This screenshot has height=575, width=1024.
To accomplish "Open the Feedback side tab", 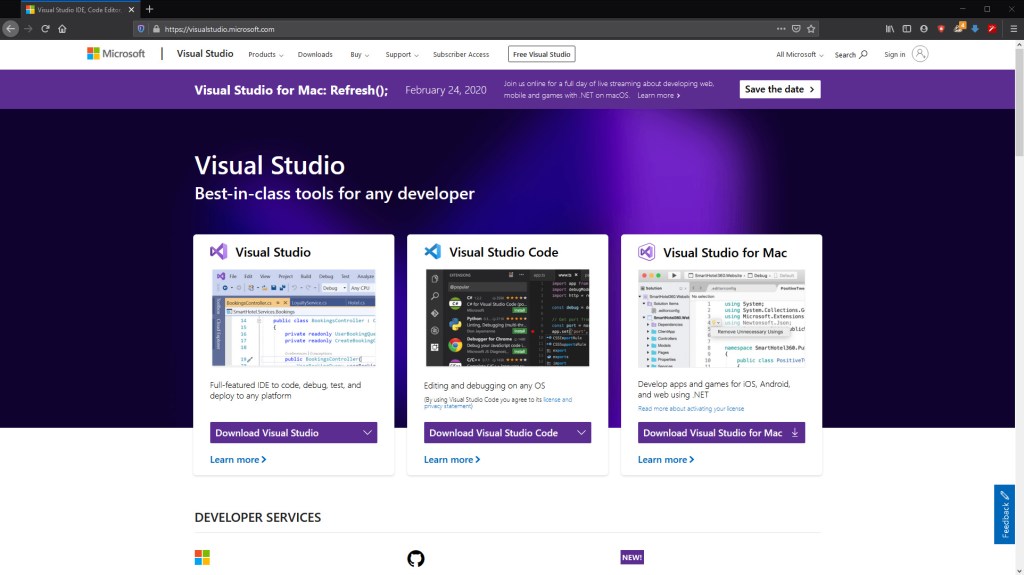I will pyautogui.click(x=1004, y=514).
